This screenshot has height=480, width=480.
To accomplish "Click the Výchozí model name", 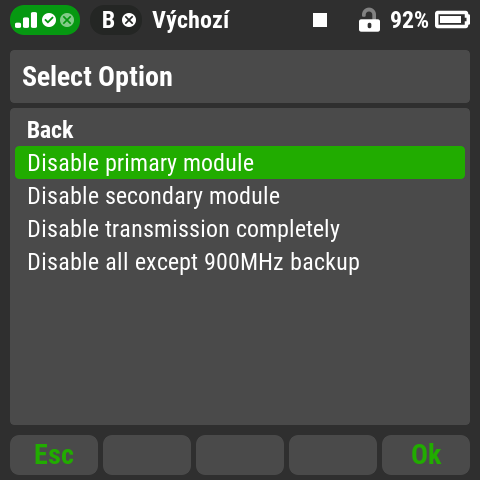I will click(x=191, y=21).
